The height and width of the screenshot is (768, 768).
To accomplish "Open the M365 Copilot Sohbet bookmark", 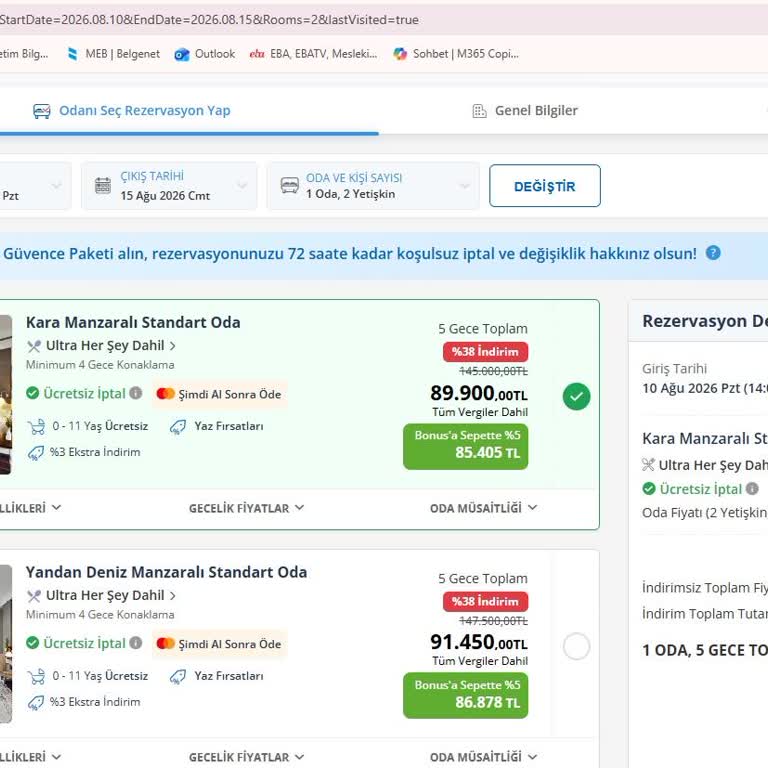I will tap(456, 54).
